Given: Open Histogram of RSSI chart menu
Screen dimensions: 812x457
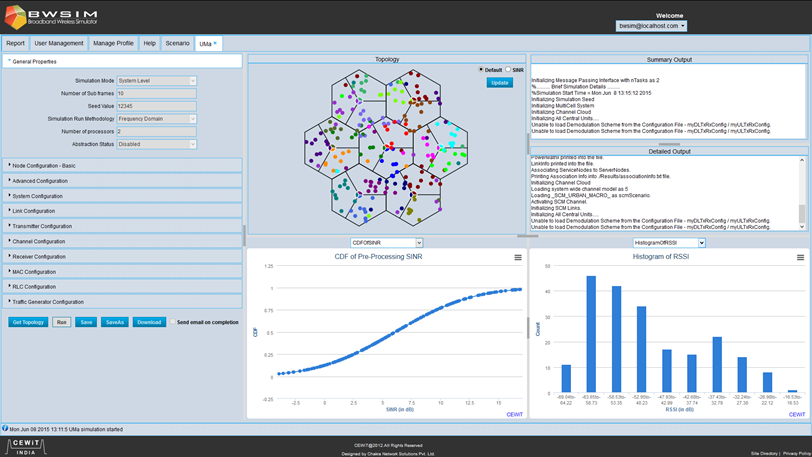Looking at the screenshot, I should [x=800, y=258].
